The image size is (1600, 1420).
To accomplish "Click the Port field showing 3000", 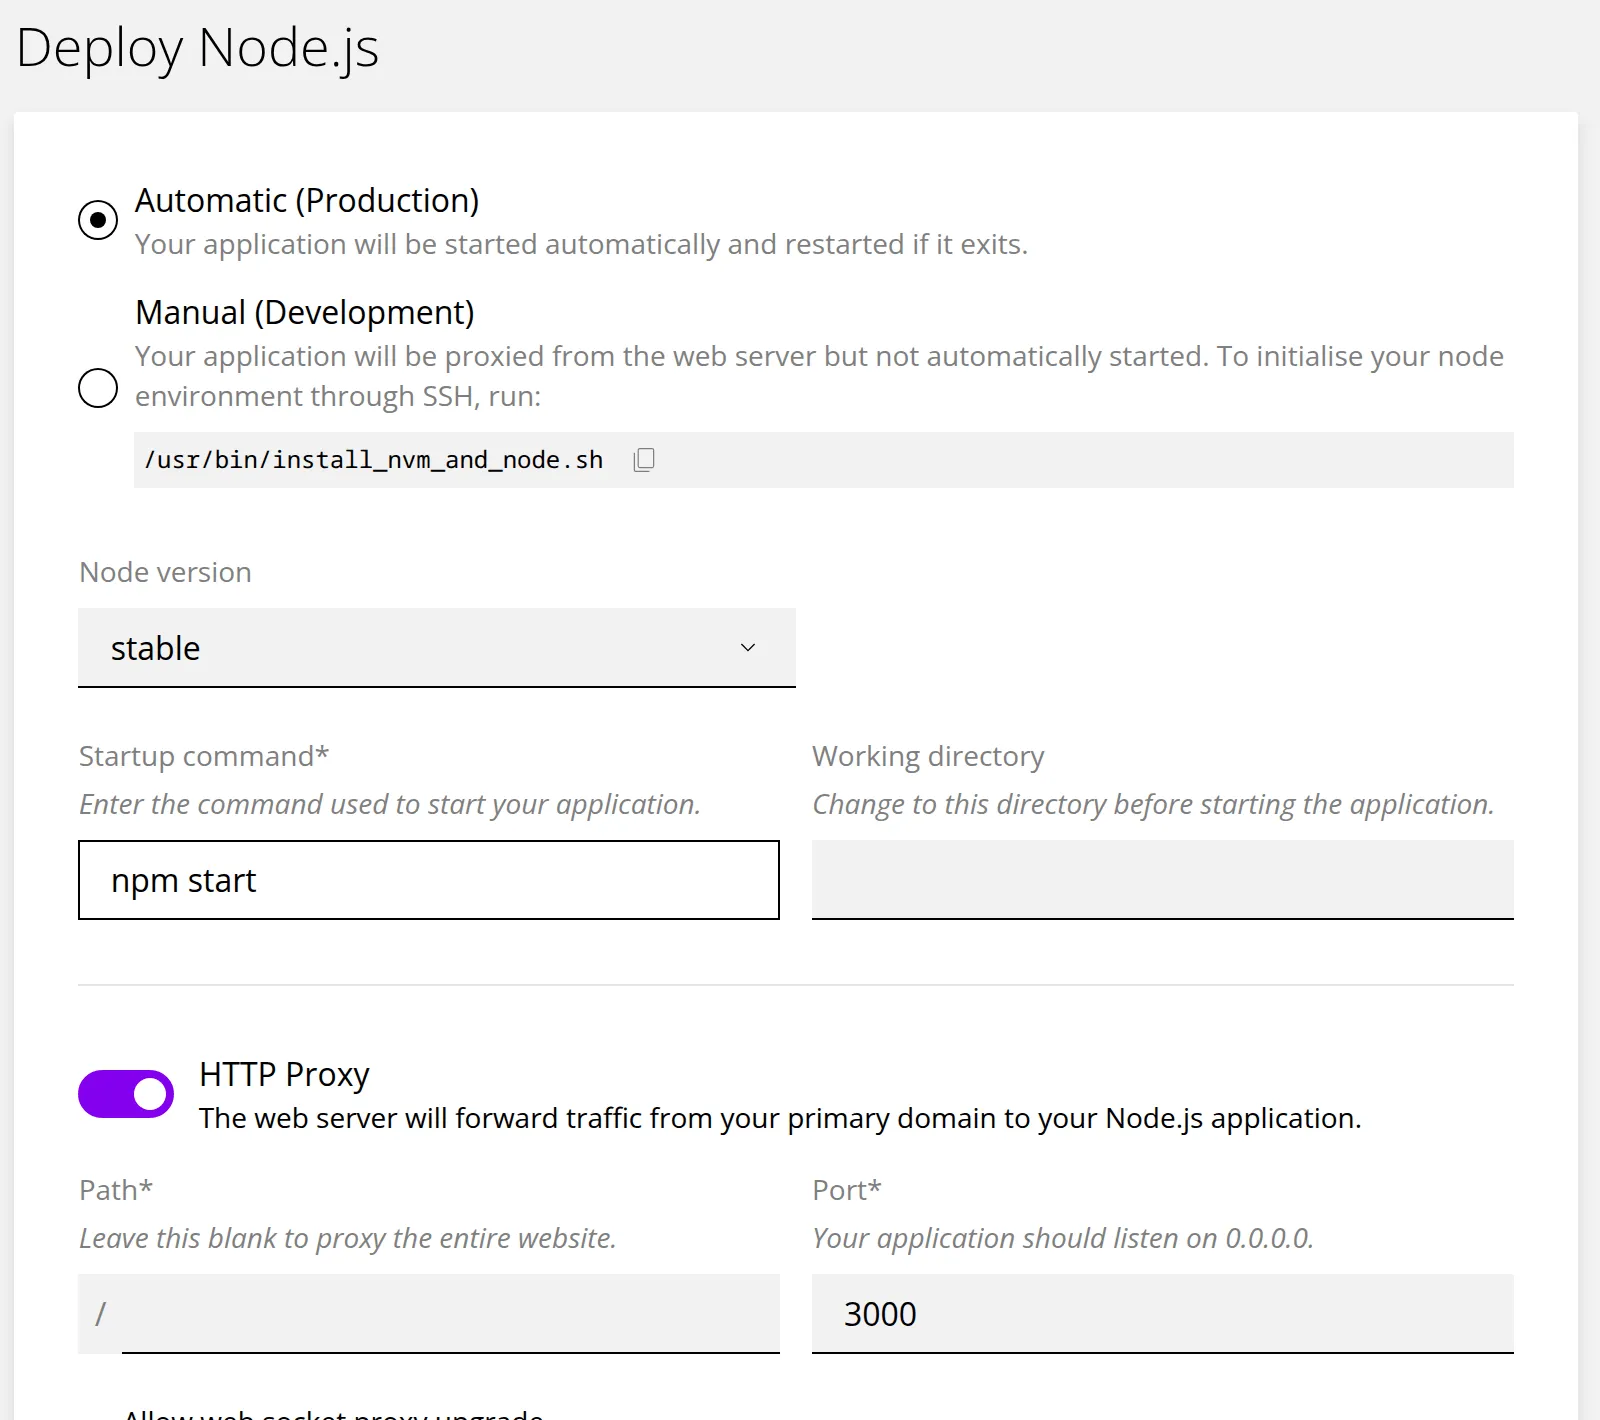I will point(1163,1314).
